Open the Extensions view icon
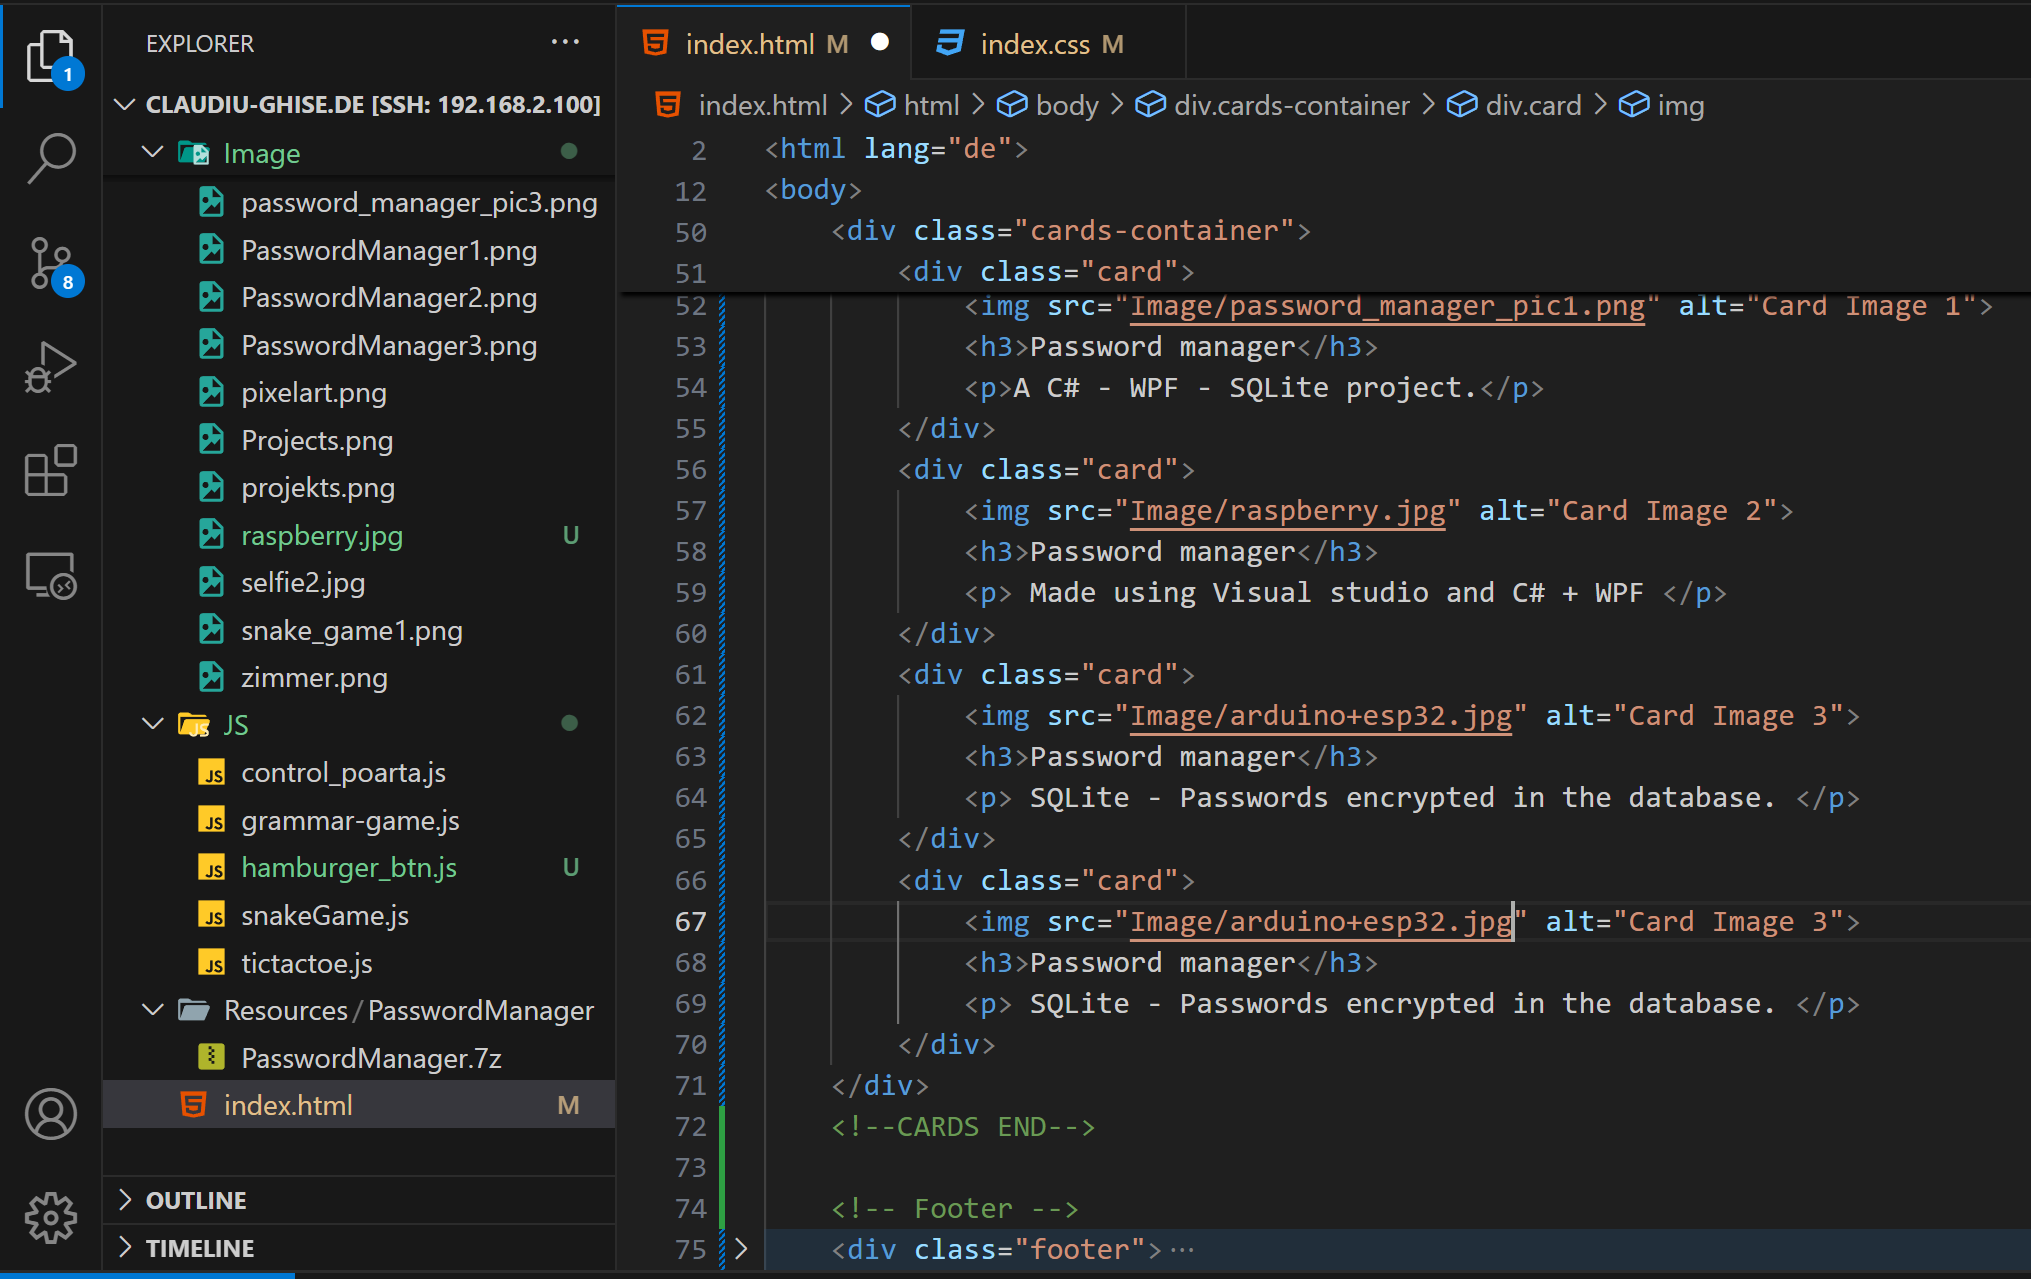The height and width of the screenshot is (1279, 2031). tap(50, 471)
